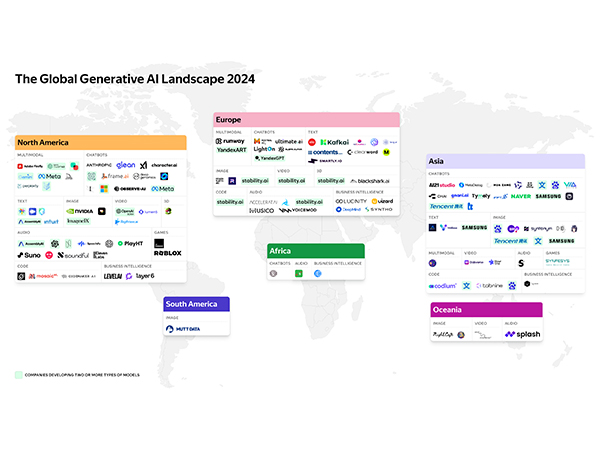This screenshot has width=600, height=450.
Task: Click the Typely logo in Asia
Action: coord(481,196)
